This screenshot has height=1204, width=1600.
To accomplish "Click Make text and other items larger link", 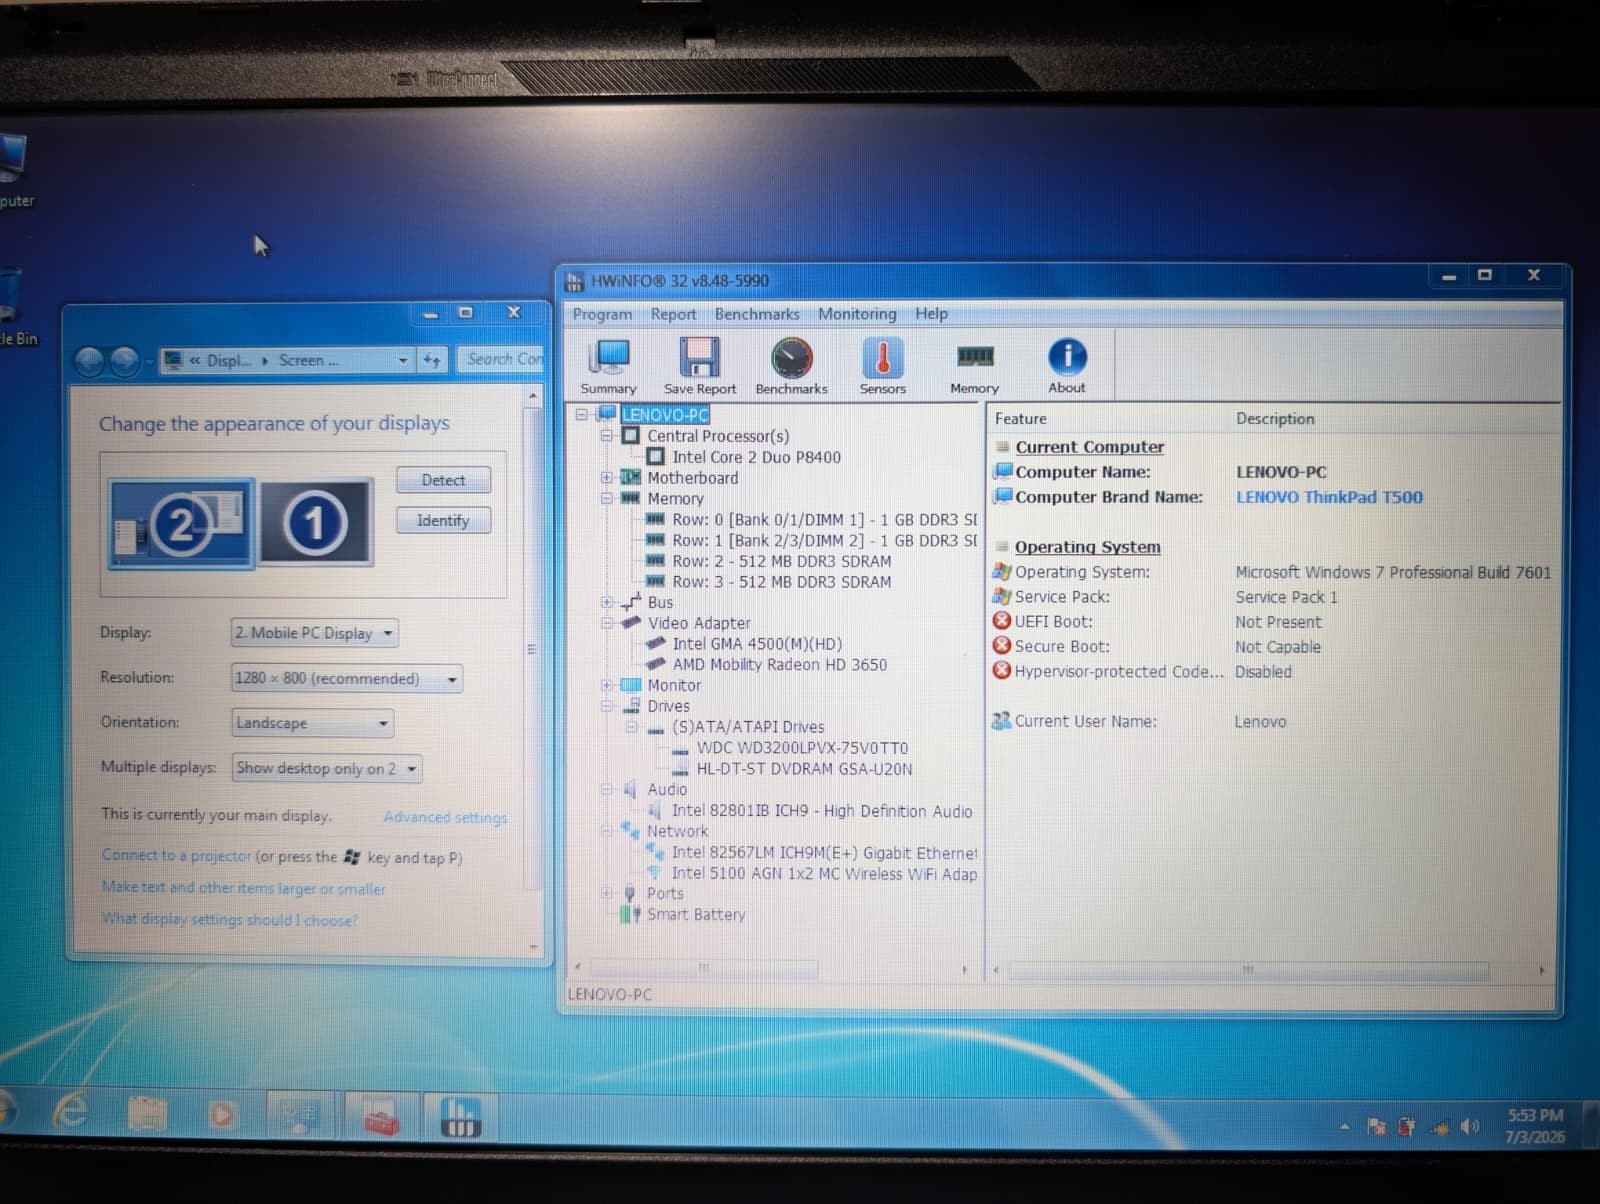I will coord(243,888).
